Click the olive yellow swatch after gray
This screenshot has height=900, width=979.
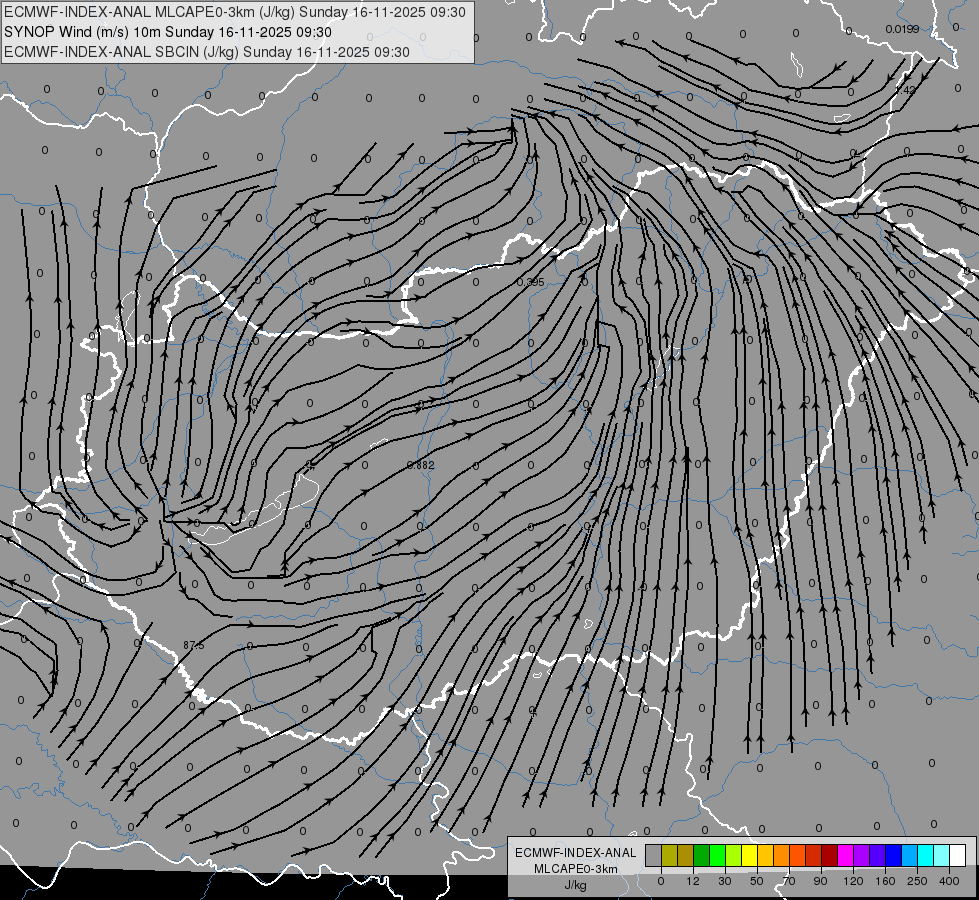669,855
